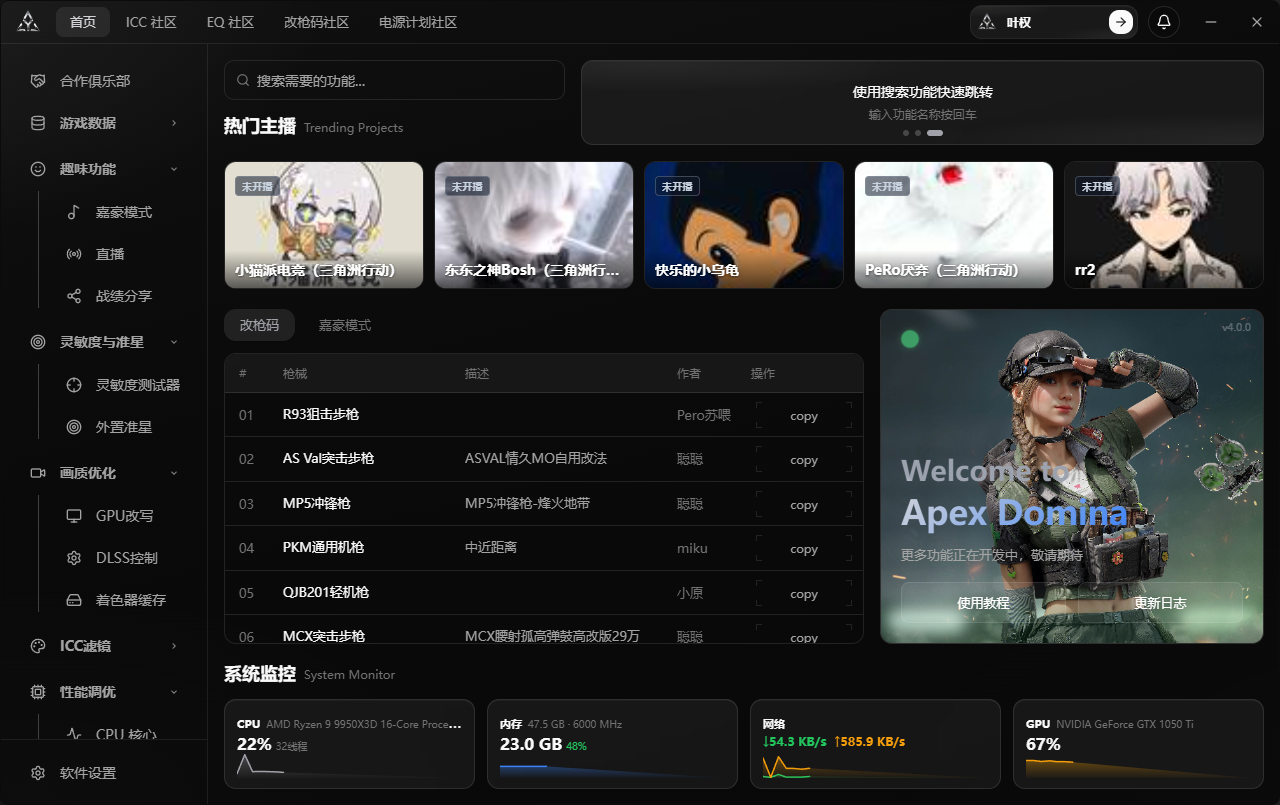Click the music note icon for 嘉豪模式
This screenshot has height=805, width=1280.
73,212
